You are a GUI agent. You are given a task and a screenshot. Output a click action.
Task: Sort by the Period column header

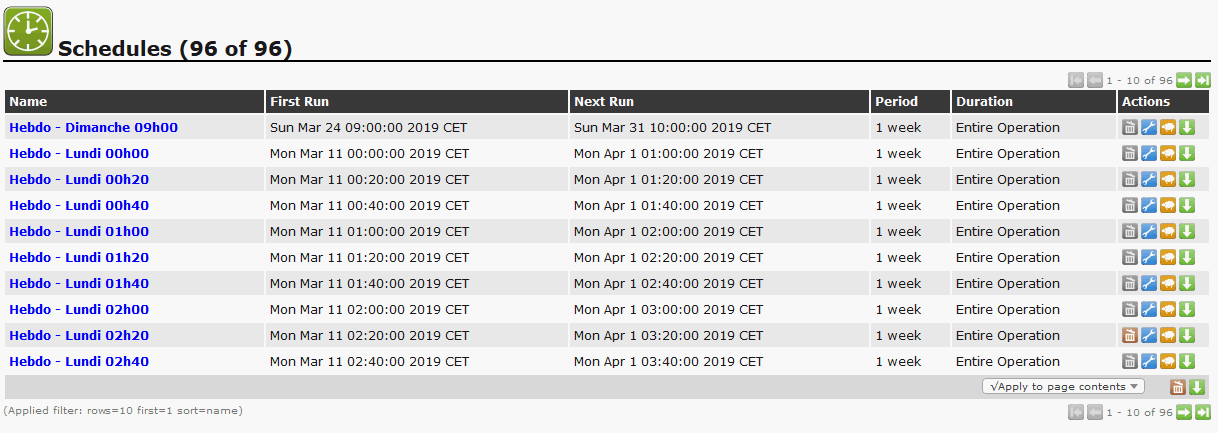tap(896, 101)
